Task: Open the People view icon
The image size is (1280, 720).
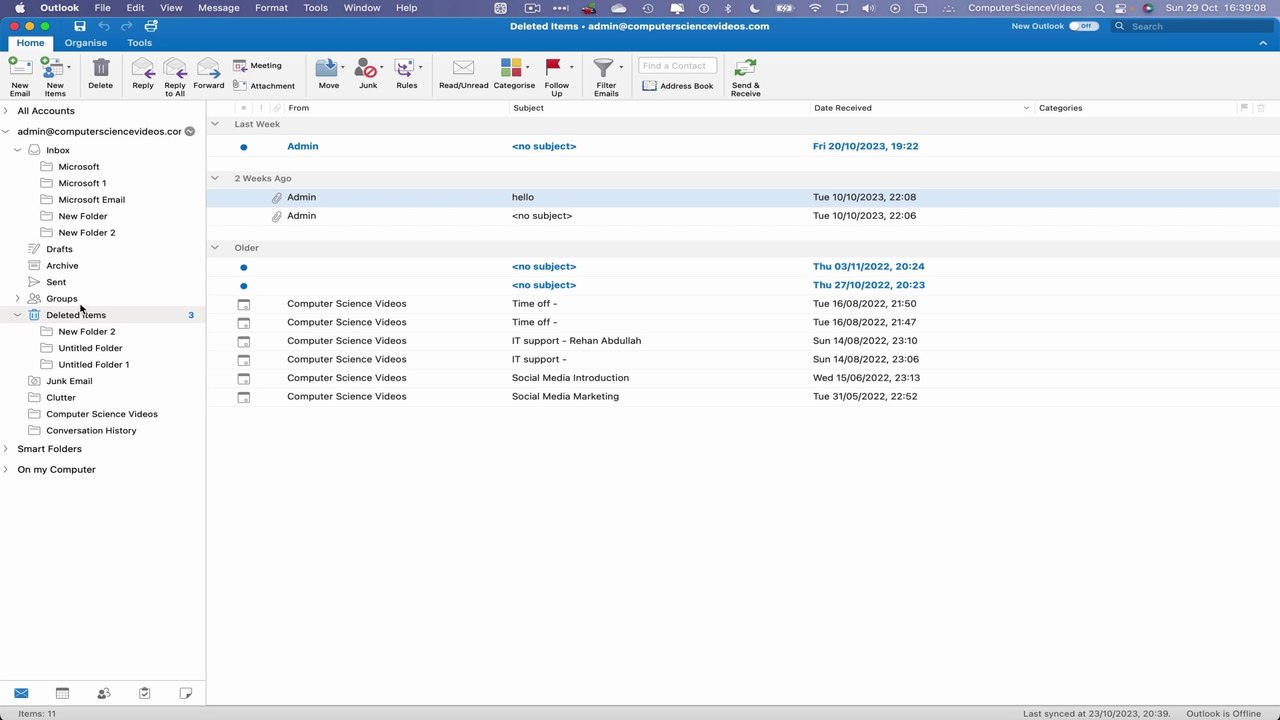Action: (103, 693)
